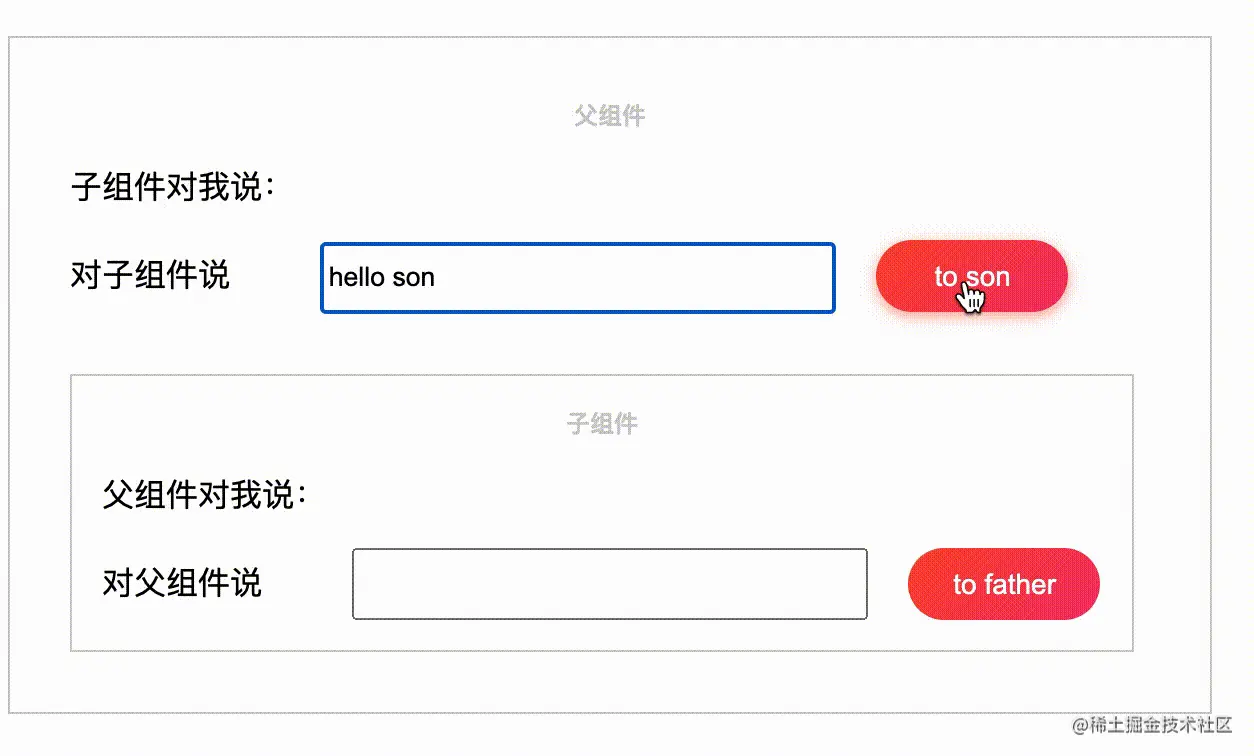Focus the input containing "hello son"
The width and height of the screenshot is (1254, 756).
[x=578, y=277]
